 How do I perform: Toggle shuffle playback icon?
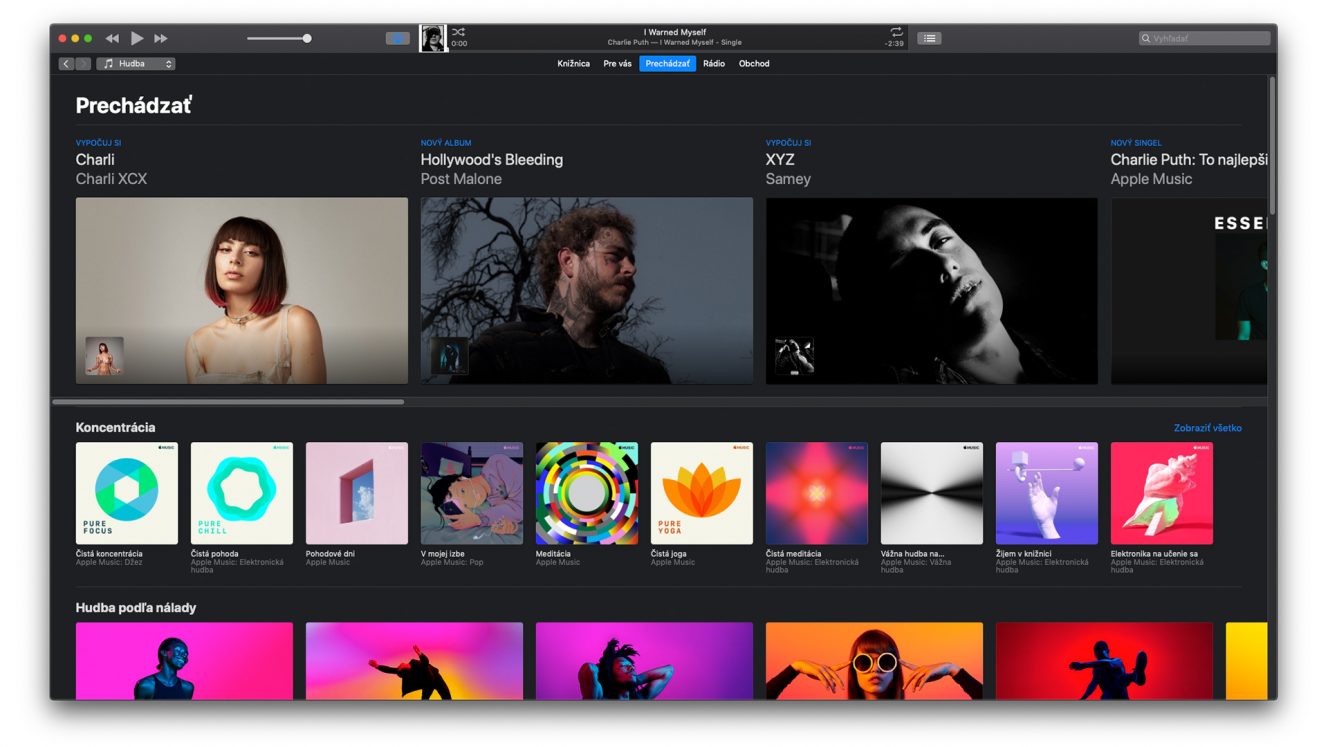pos(459,32)
